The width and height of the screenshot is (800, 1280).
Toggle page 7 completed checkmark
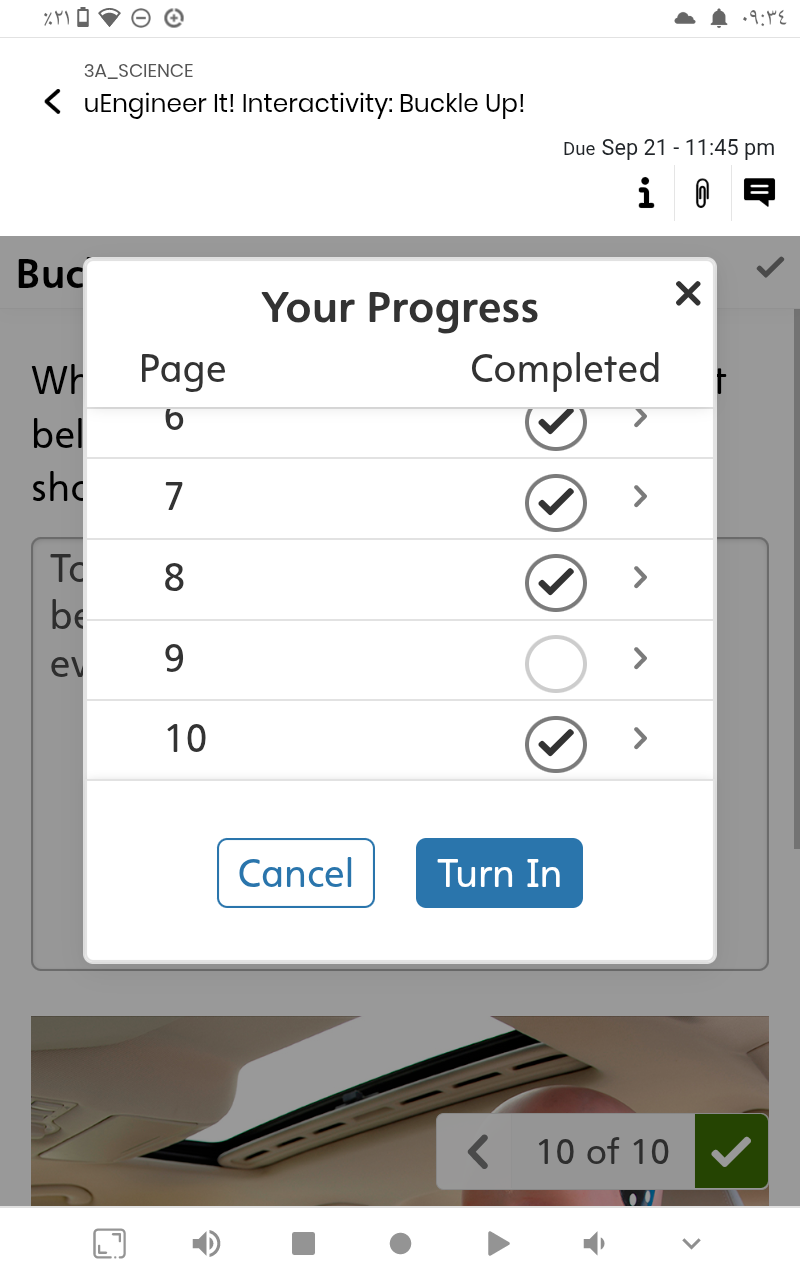[555, 501]
